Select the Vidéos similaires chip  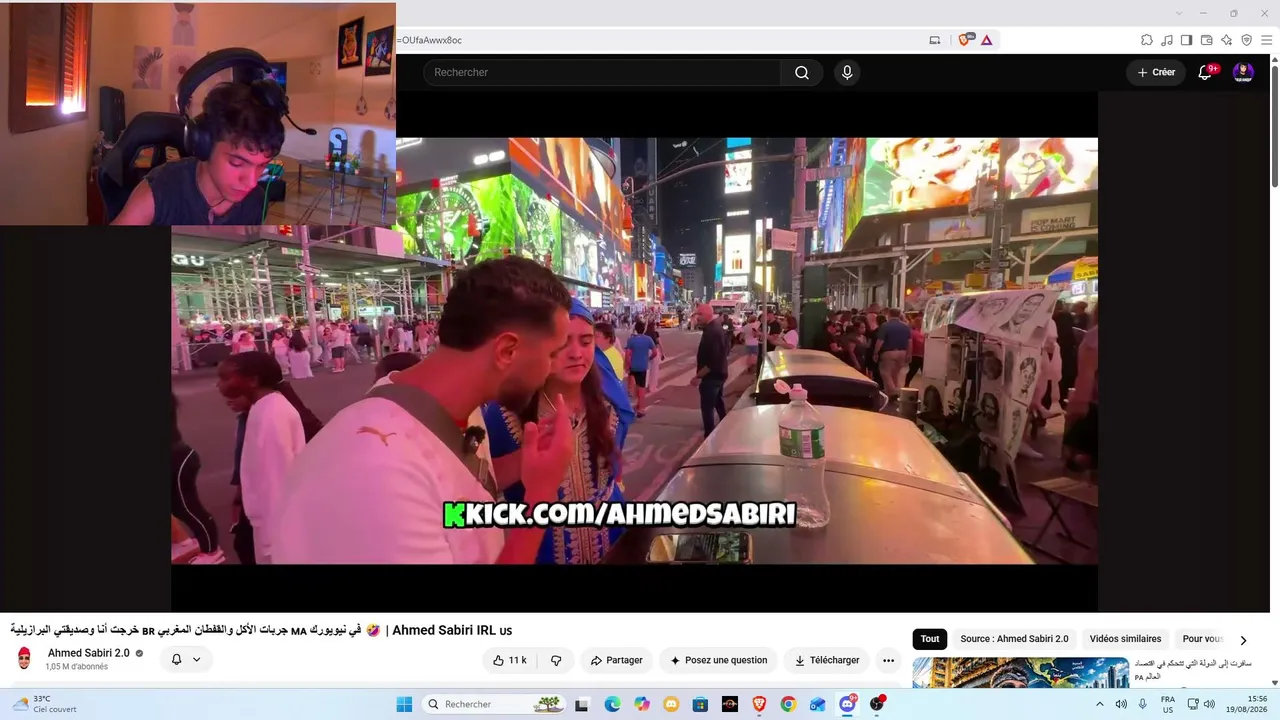[1125, 639]
